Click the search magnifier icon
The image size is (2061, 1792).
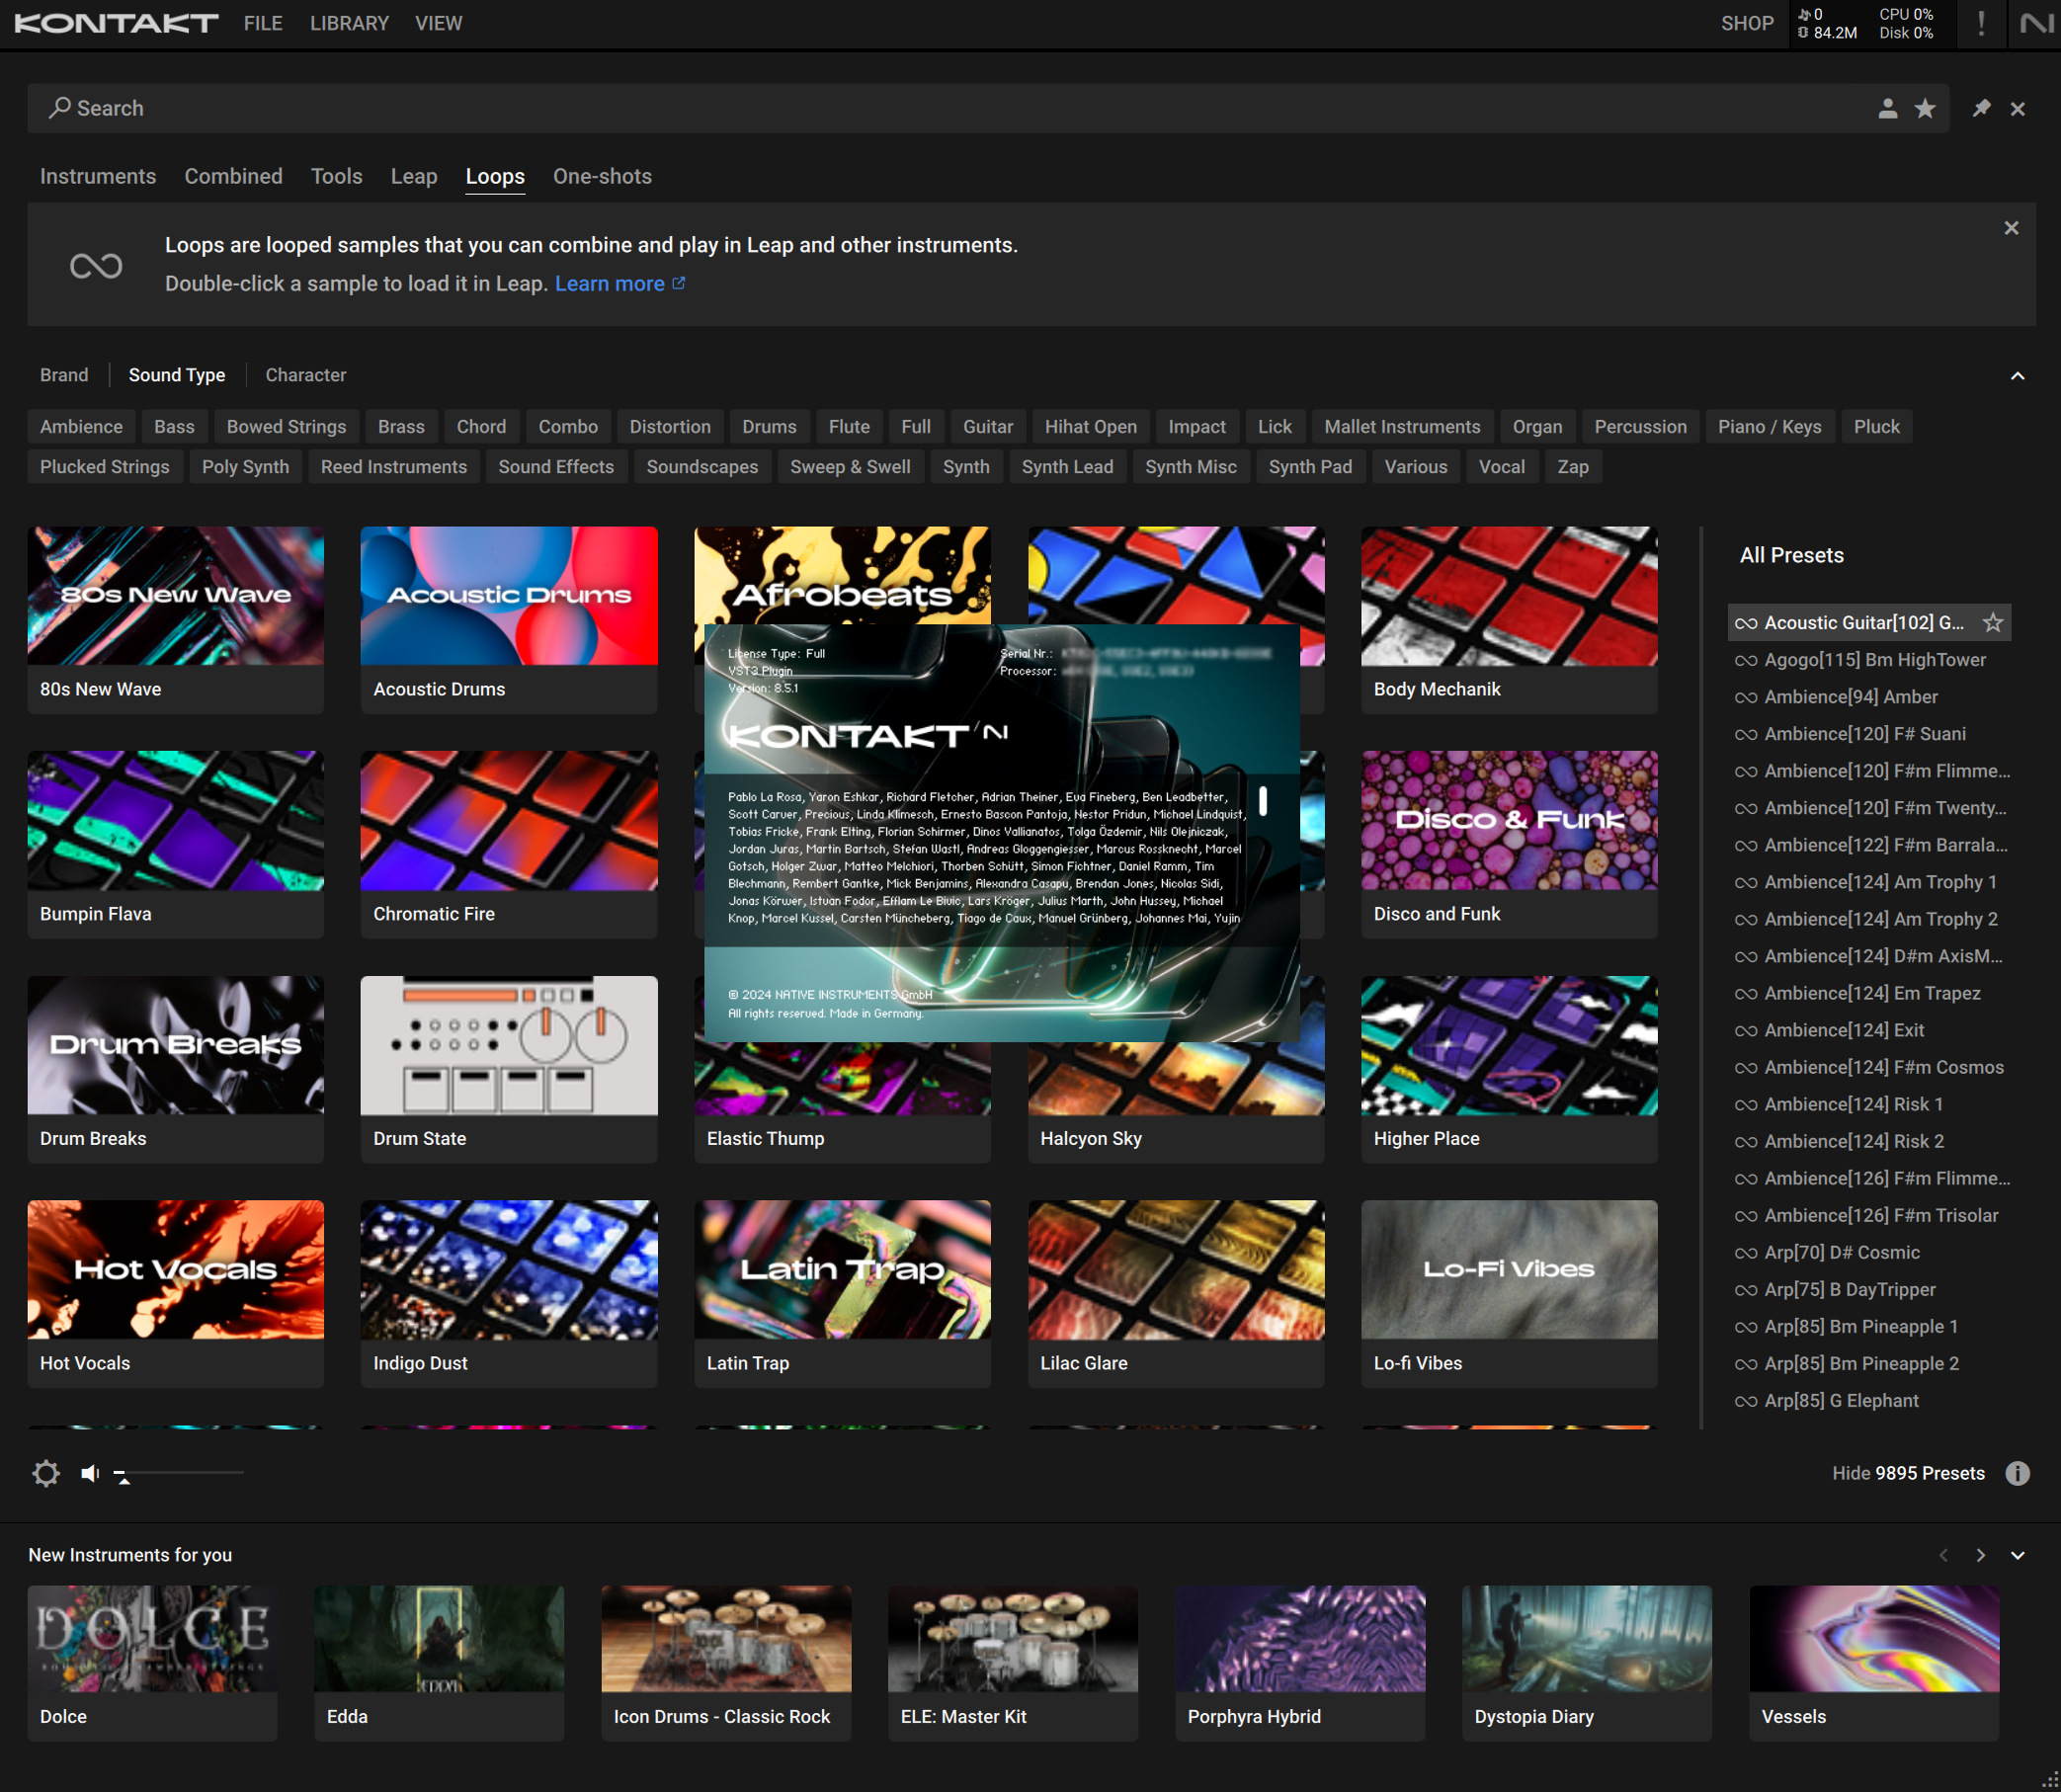(60, 107)
